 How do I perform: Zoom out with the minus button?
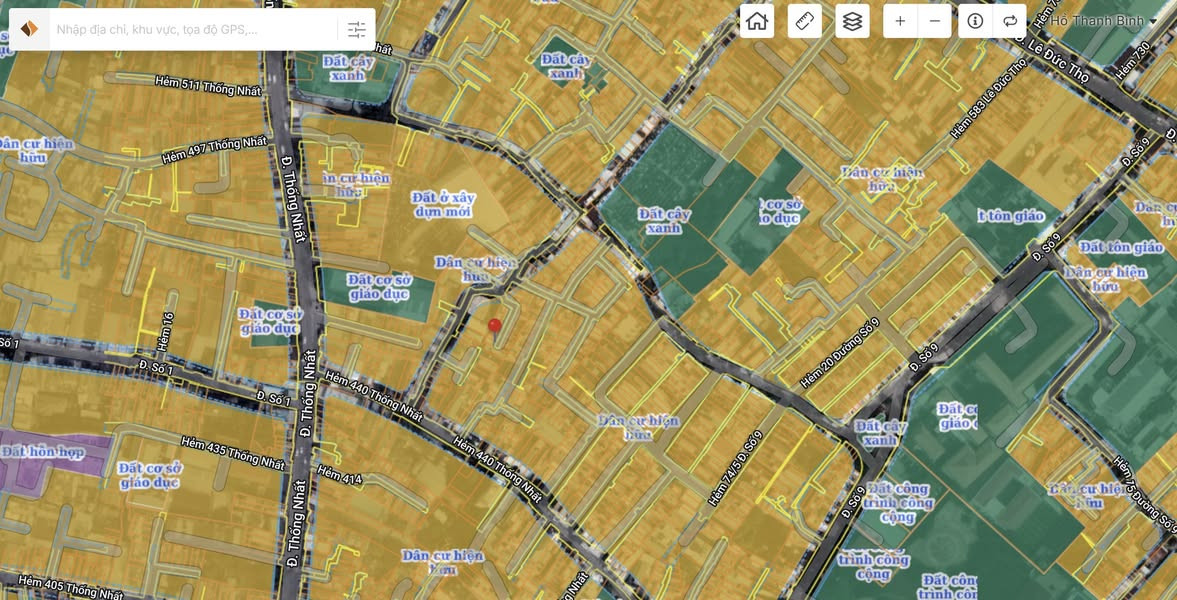pos(934,21)
